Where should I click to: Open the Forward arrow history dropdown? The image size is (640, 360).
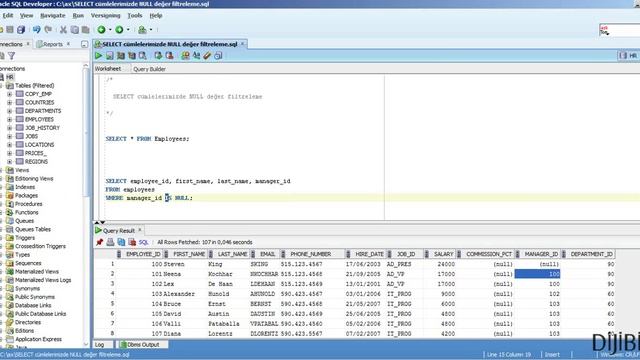click(x=128, y=29)
